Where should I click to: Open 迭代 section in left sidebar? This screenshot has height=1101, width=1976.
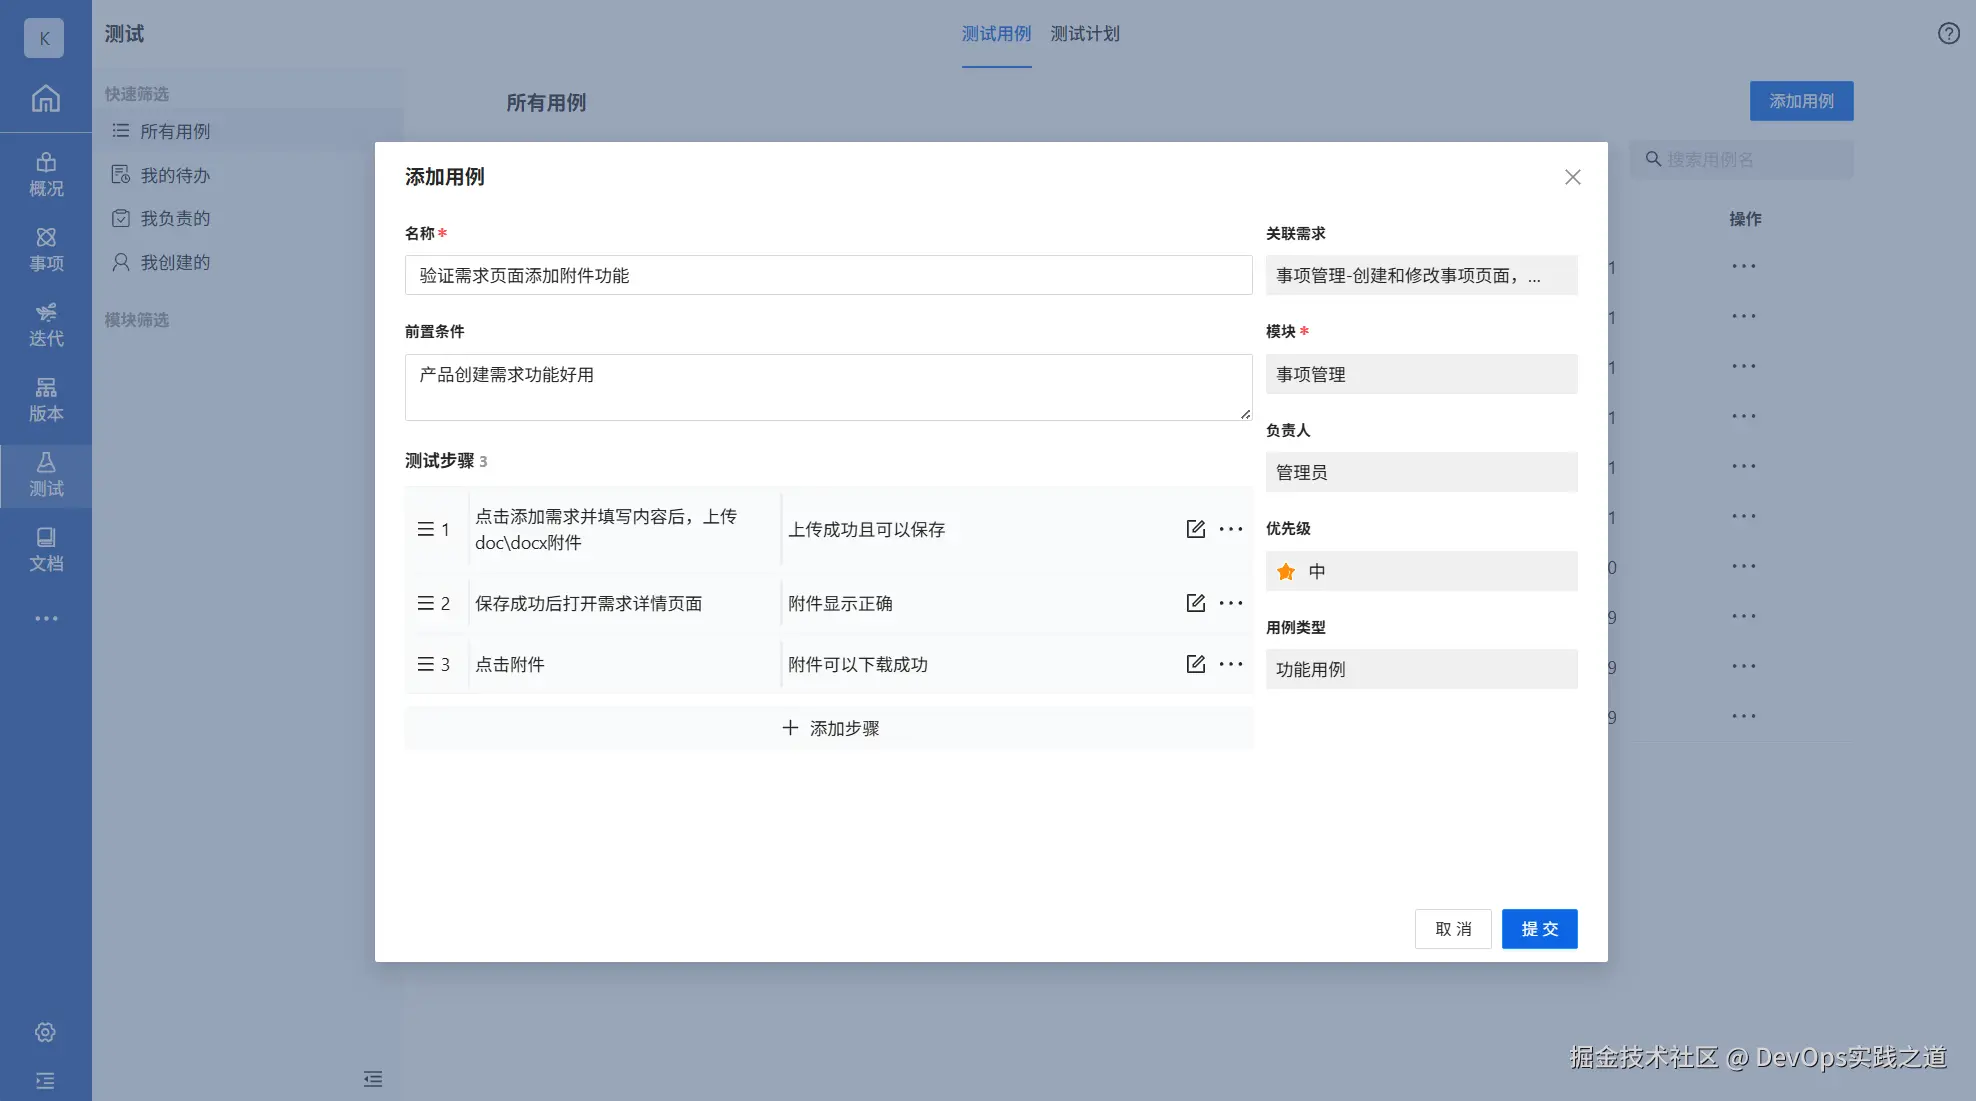coord(46,325)
